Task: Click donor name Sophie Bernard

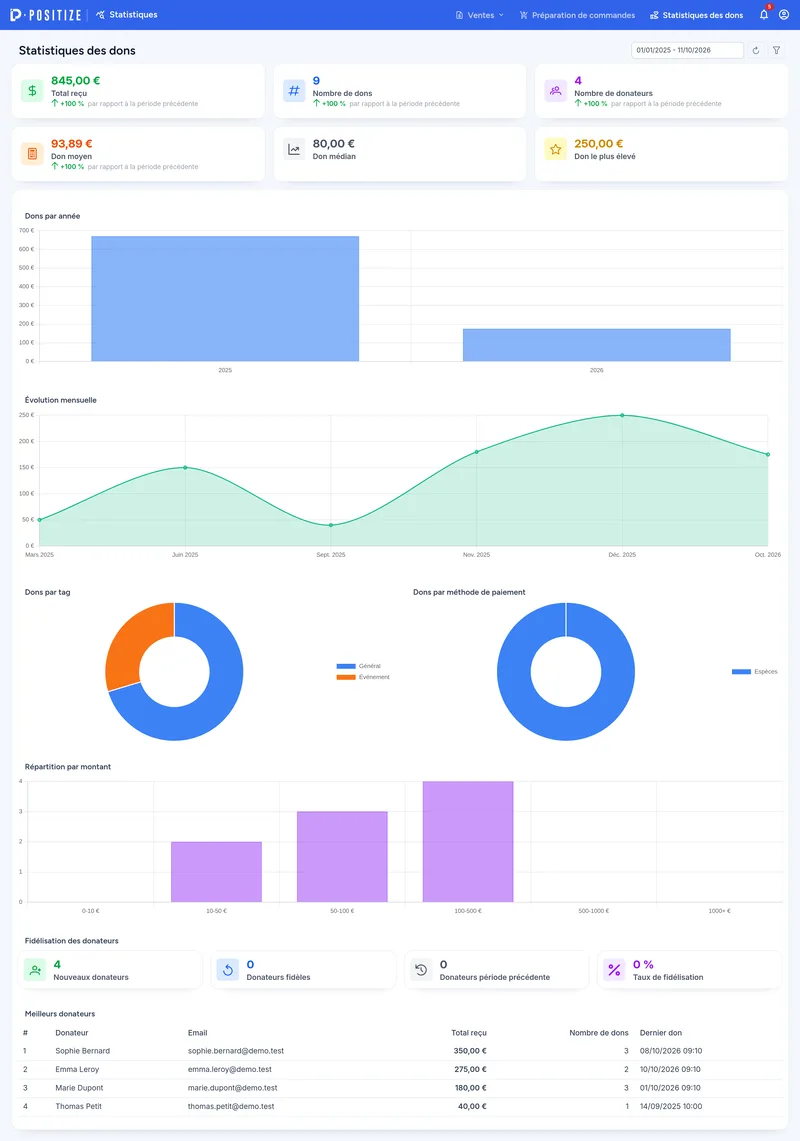Action: 83,1051
